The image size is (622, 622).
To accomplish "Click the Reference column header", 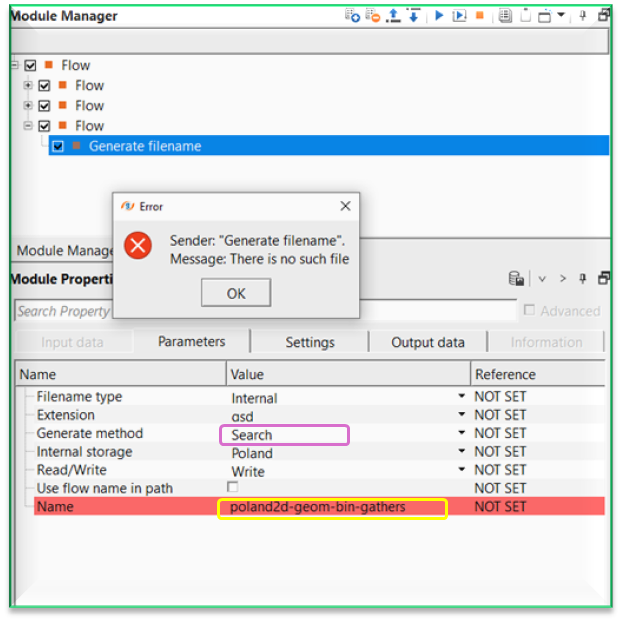I will (x=538, y=374).
